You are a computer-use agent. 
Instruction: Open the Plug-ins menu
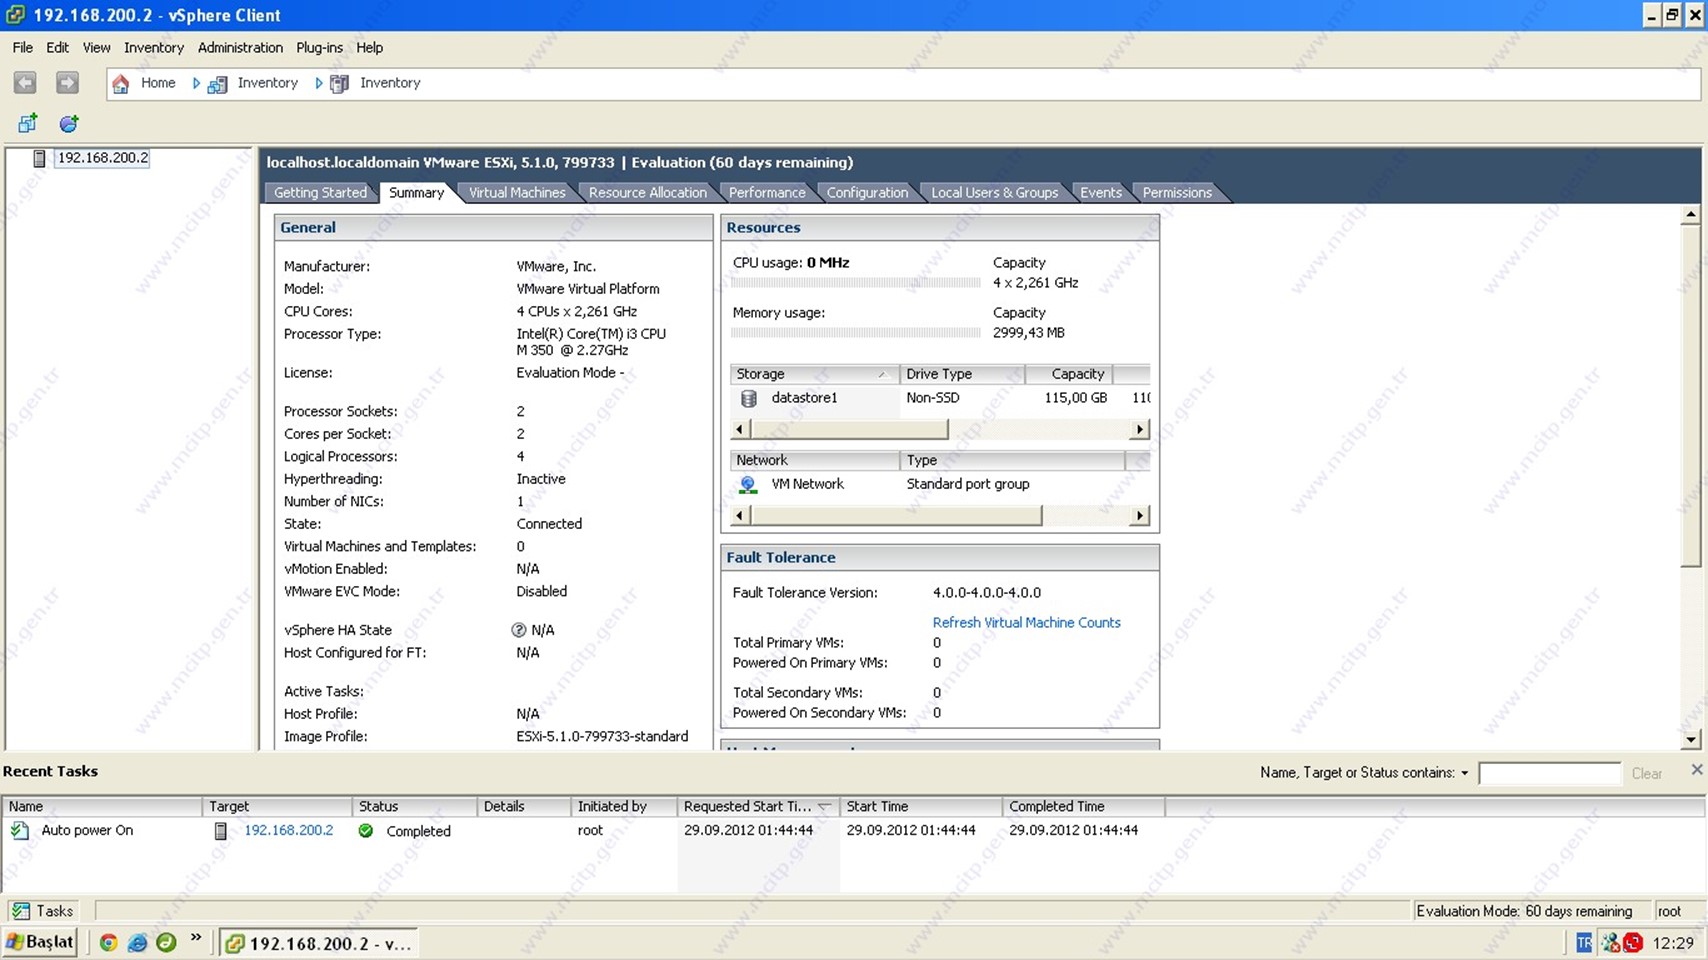coord(319,47)
